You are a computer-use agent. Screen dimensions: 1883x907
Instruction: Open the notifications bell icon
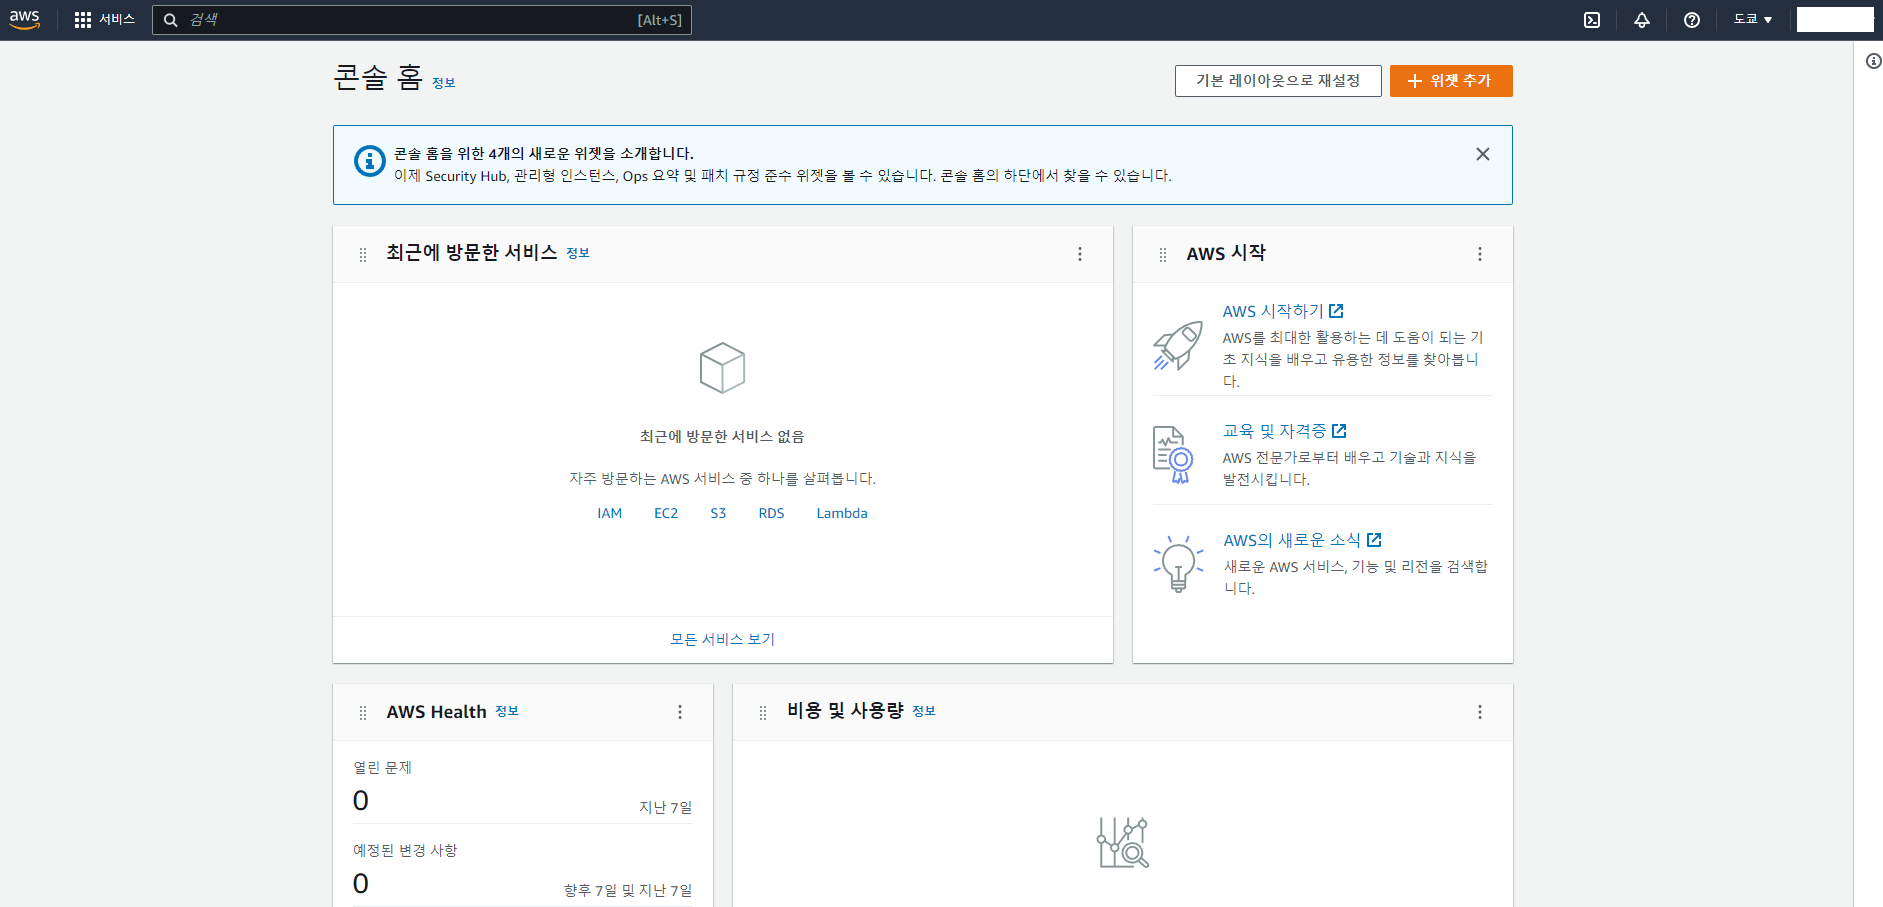[x=1642, y=20]
